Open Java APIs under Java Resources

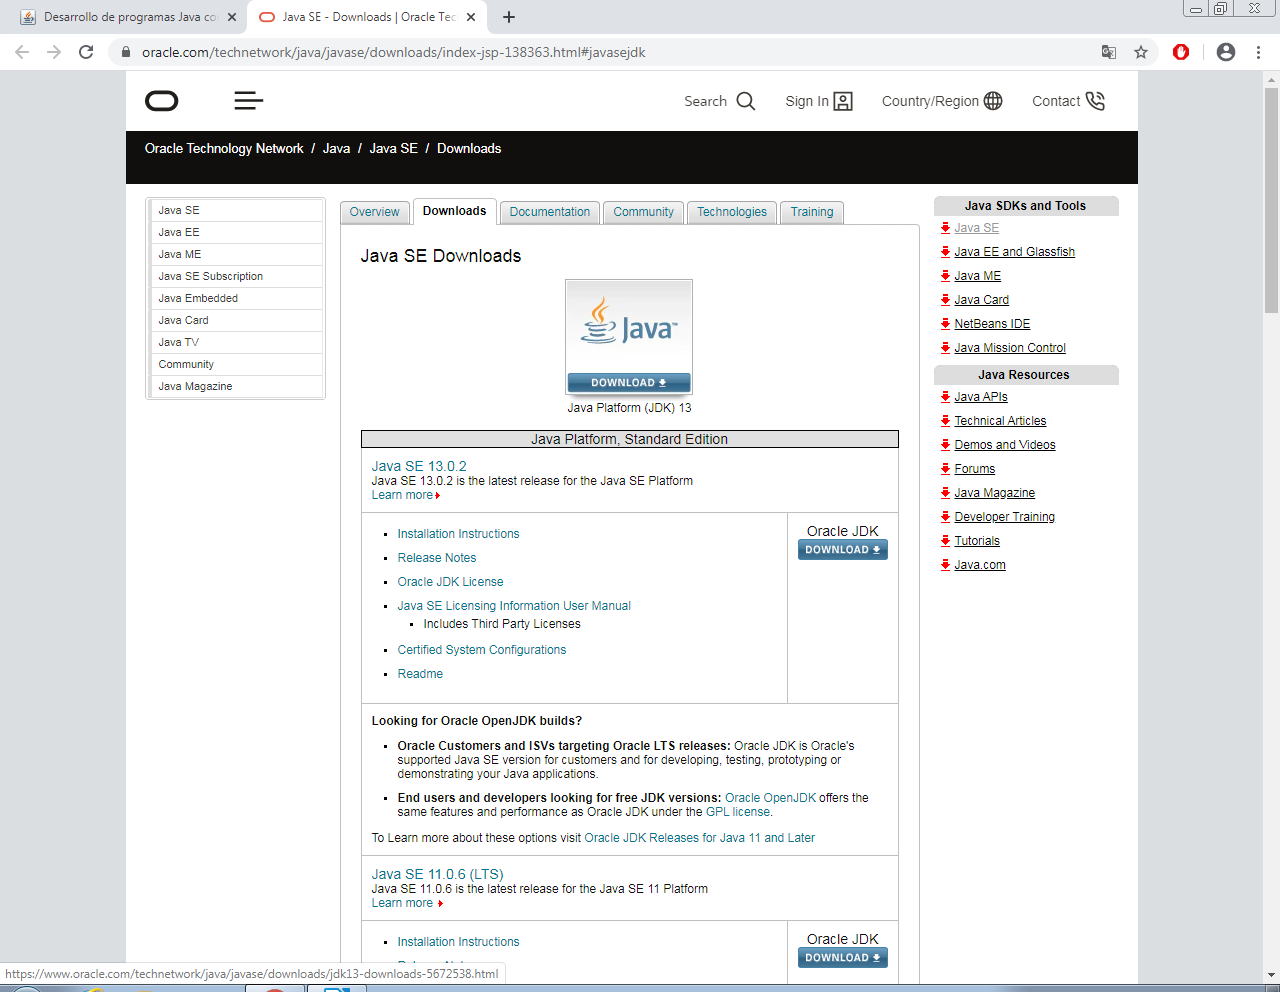pos(981,397)
